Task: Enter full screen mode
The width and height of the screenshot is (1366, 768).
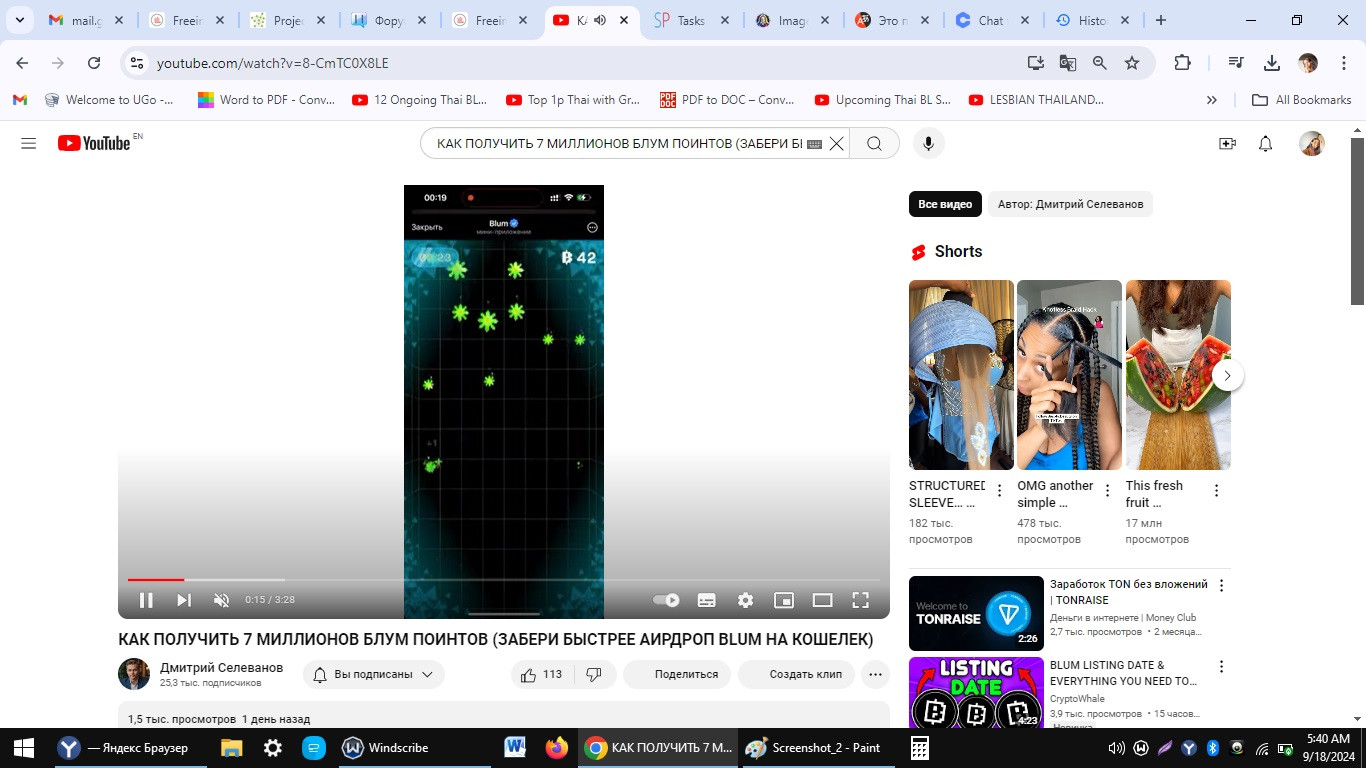Action: pos(860,600)
